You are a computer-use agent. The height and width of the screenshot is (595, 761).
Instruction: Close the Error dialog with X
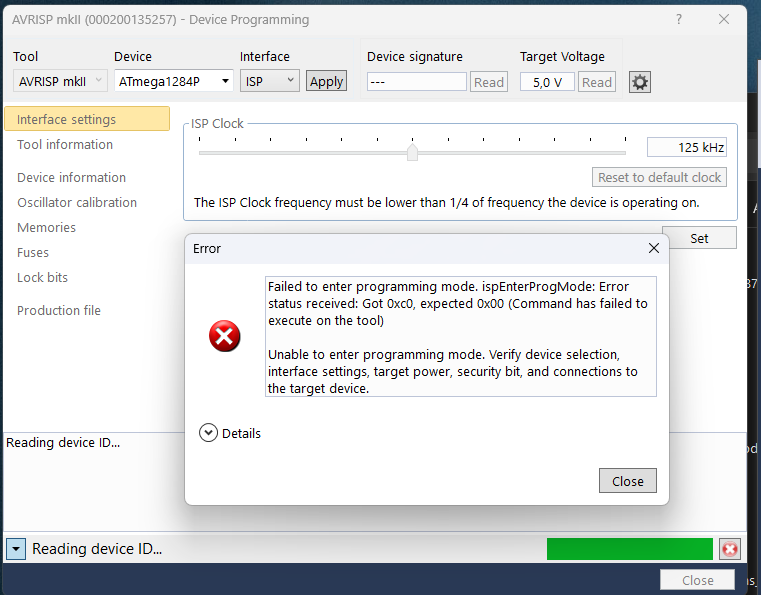click(x=654, y=248)
